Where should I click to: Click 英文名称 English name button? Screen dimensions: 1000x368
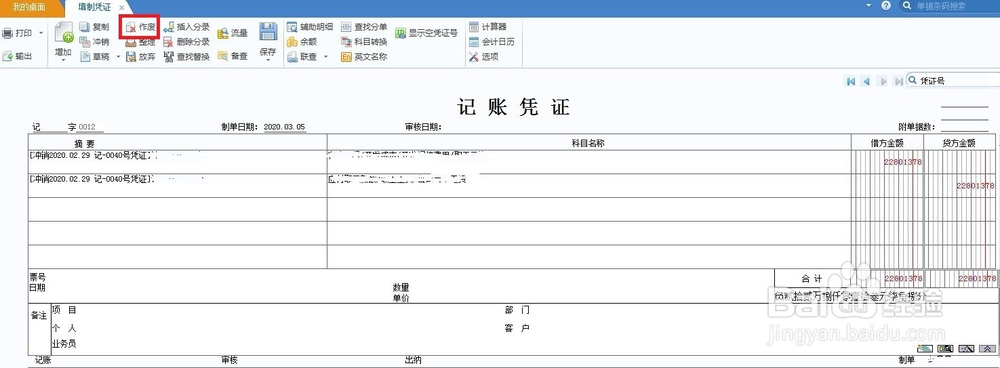tap(364, 57)
